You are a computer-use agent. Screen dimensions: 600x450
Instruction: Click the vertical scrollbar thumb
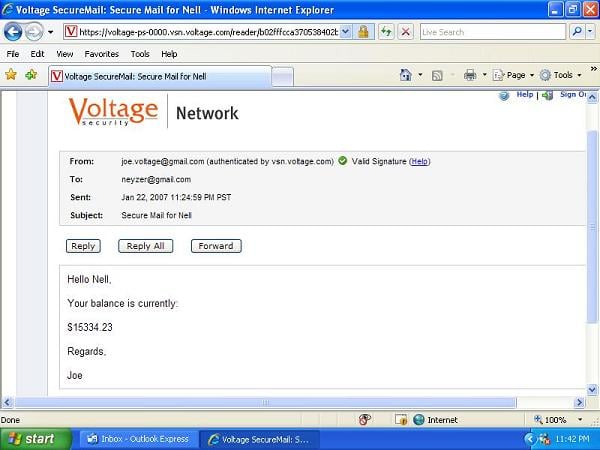click(592, 227)
